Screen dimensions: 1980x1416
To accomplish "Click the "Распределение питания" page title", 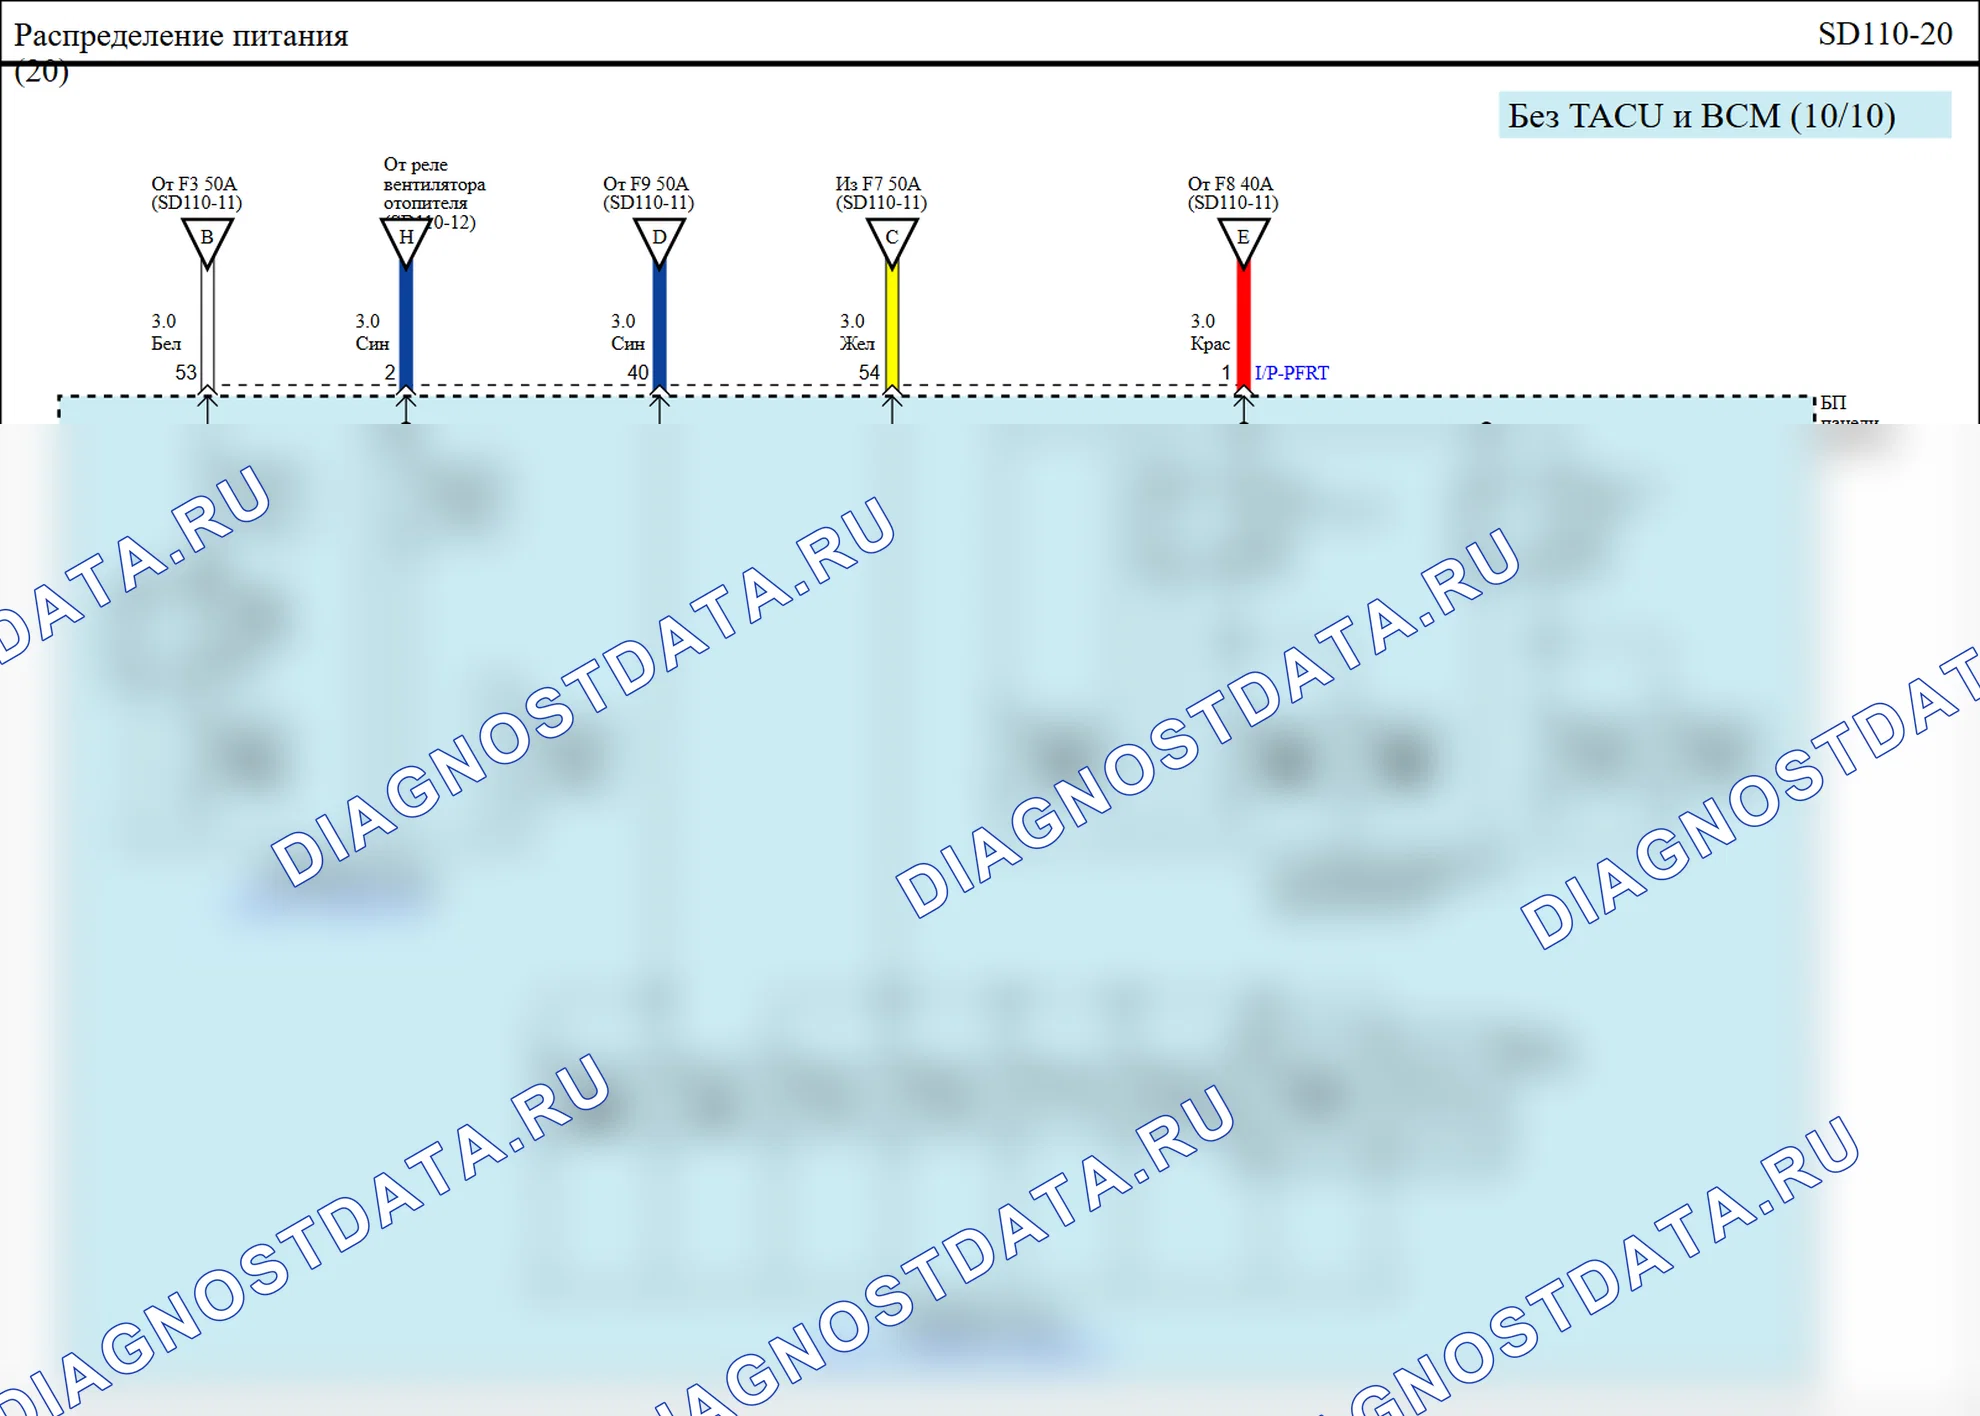I will (x=181, y=36).
